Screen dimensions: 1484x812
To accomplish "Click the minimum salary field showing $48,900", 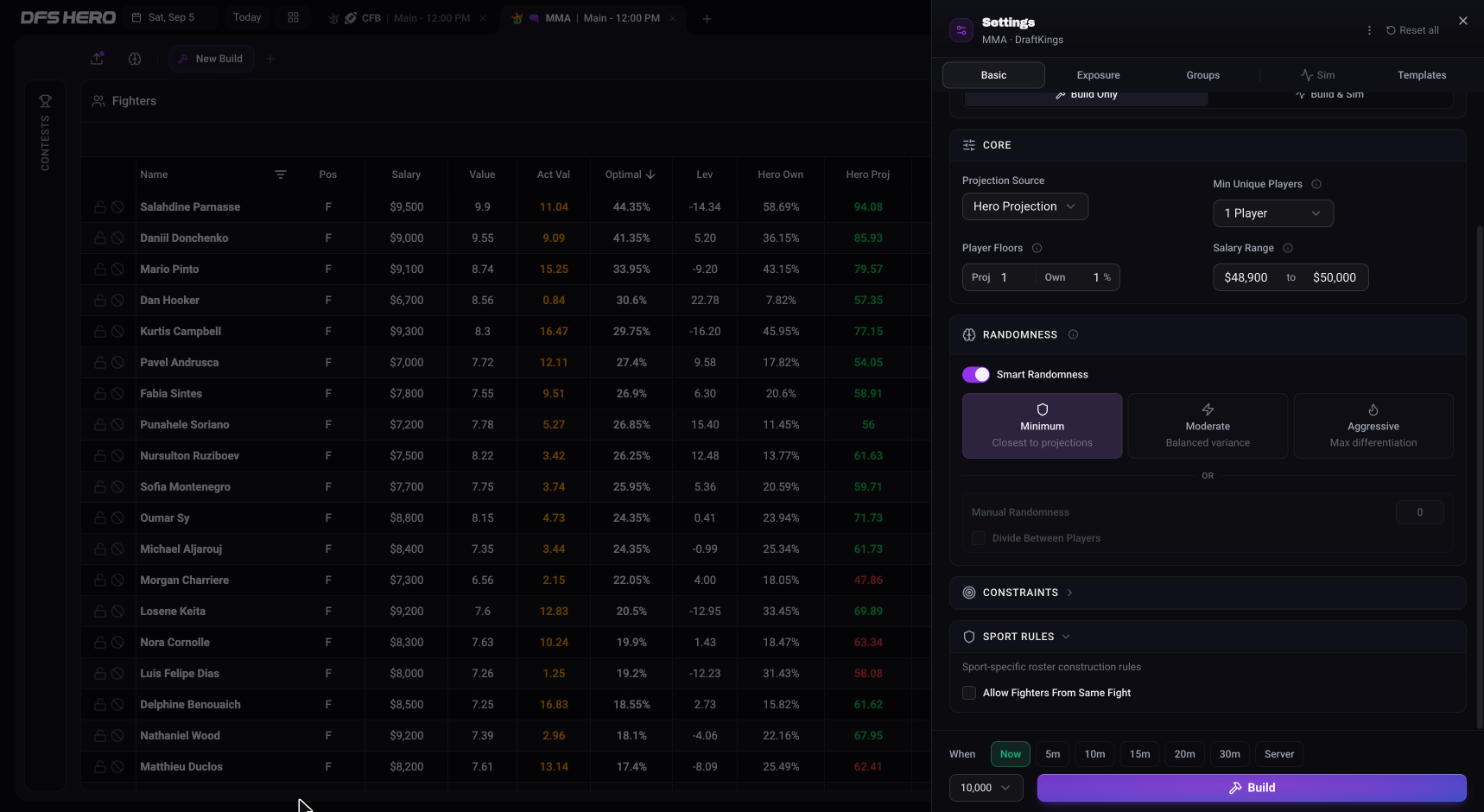I will (x=1246, y=277).
